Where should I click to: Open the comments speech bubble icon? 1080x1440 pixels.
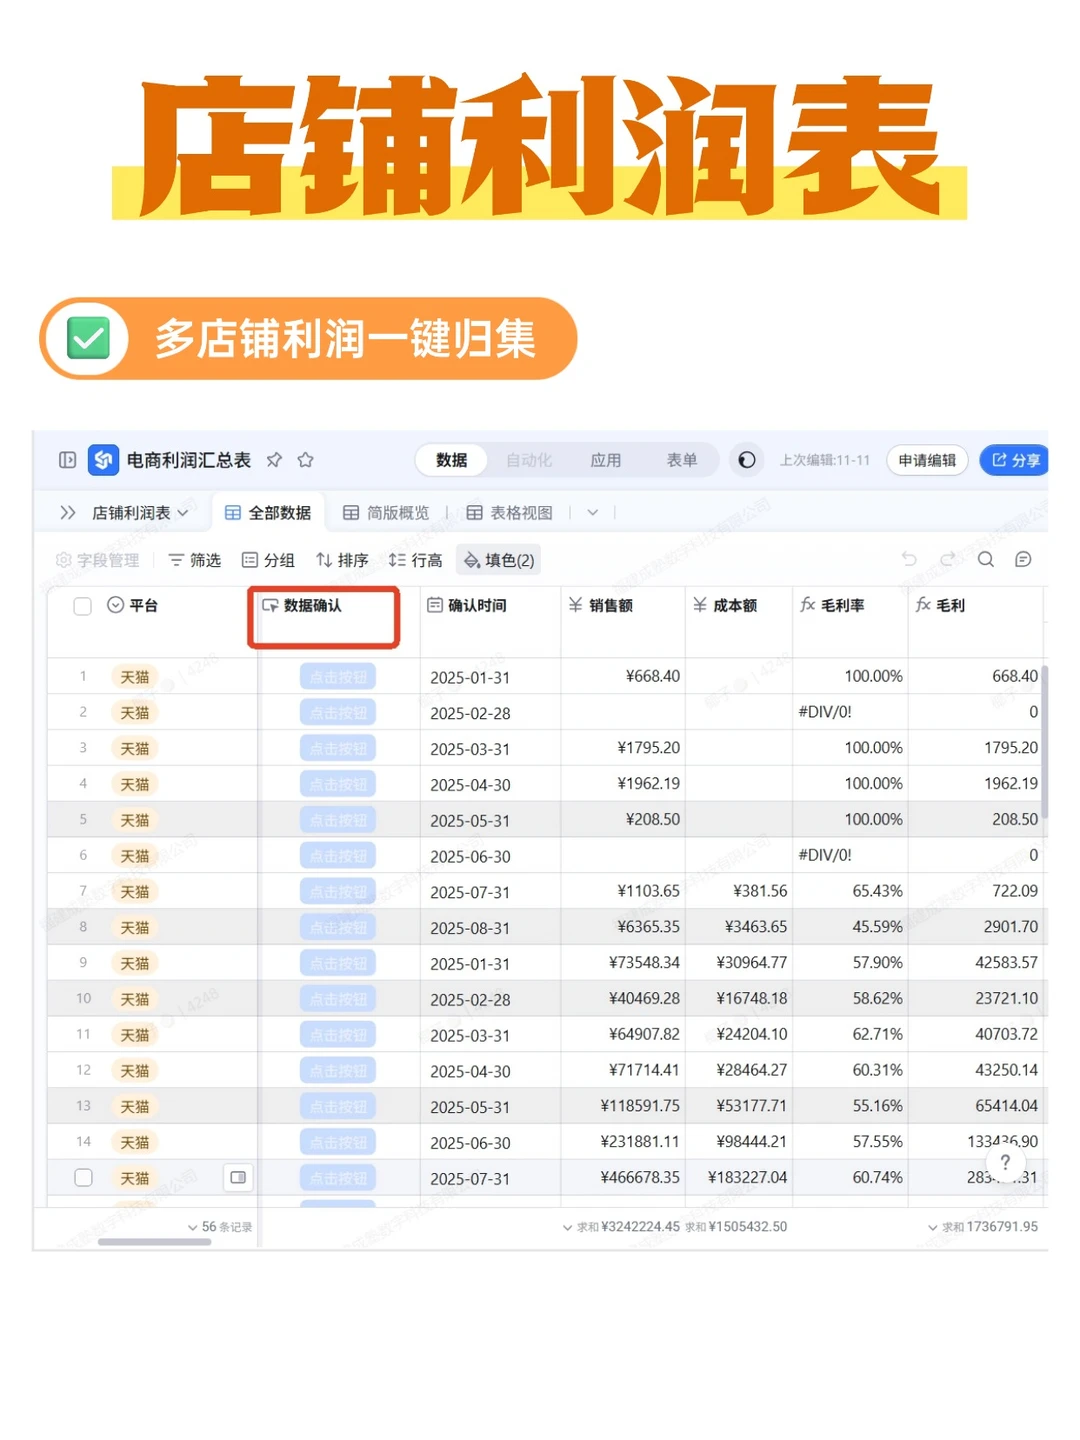click(x=1023, y=559)
